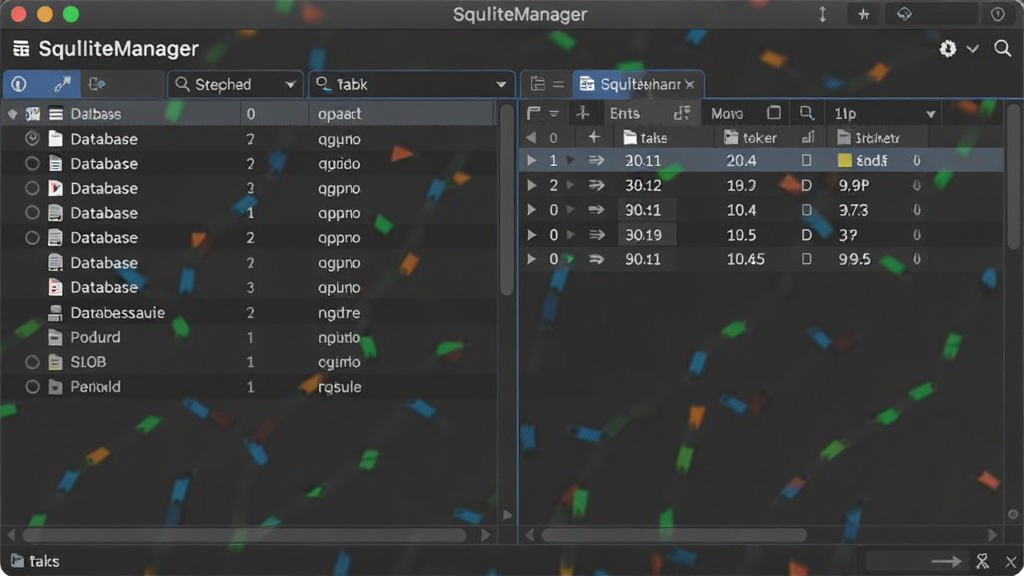Screen dimensions: 1024x576
Task: Toggle radio button for Database row with value 1
Action: pyautogui.click(x=32, y=213)
